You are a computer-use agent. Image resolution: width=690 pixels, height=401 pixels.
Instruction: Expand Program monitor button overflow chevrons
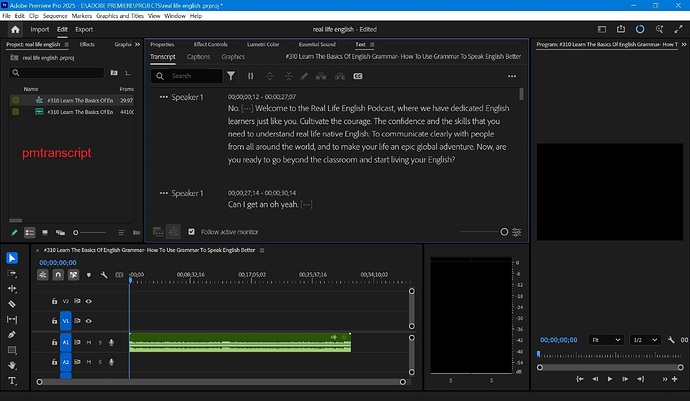pos(665,379)
